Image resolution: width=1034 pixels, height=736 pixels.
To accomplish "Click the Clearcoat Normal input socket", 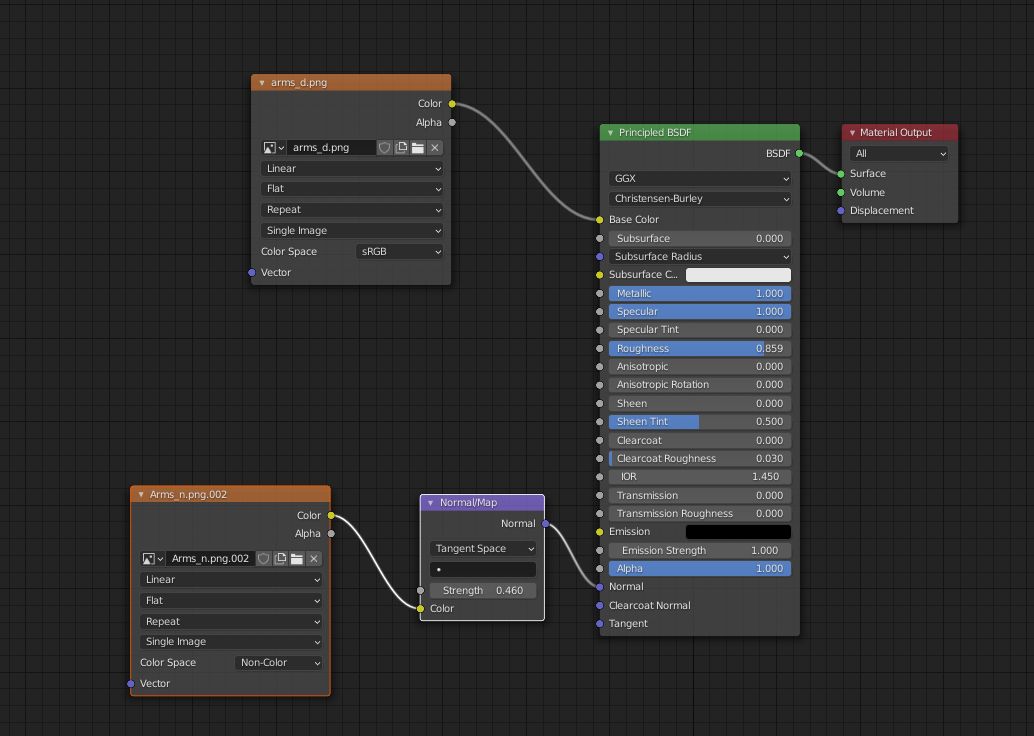I will [599, 605].
